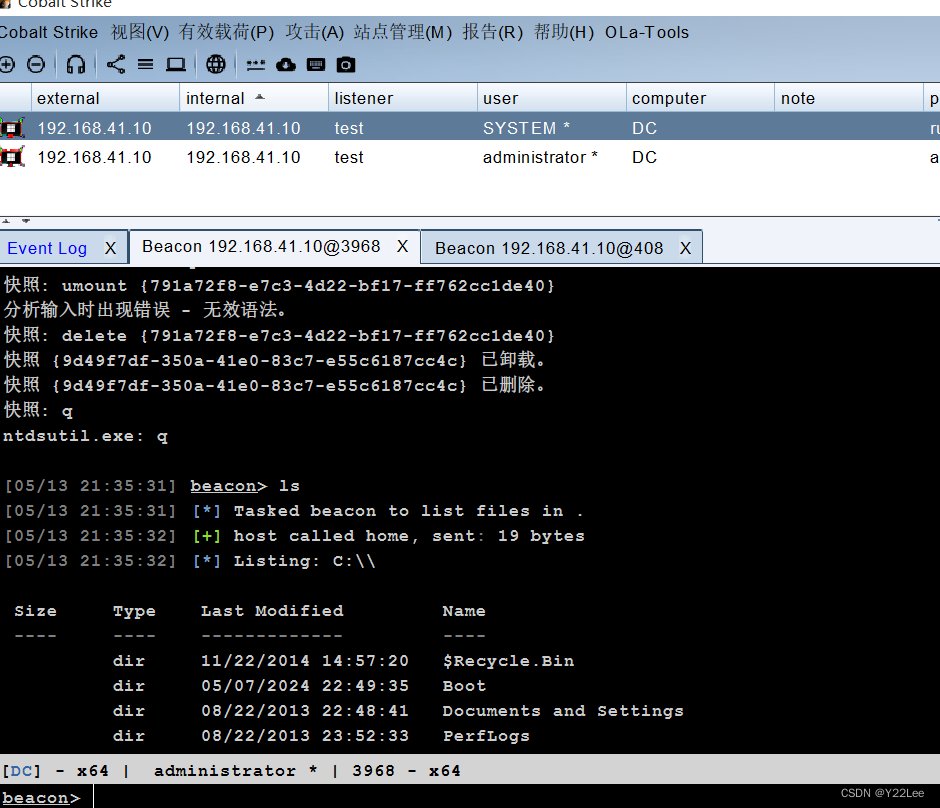
Task: Switch to target table monitor icon
Action: tap(176, 64)
